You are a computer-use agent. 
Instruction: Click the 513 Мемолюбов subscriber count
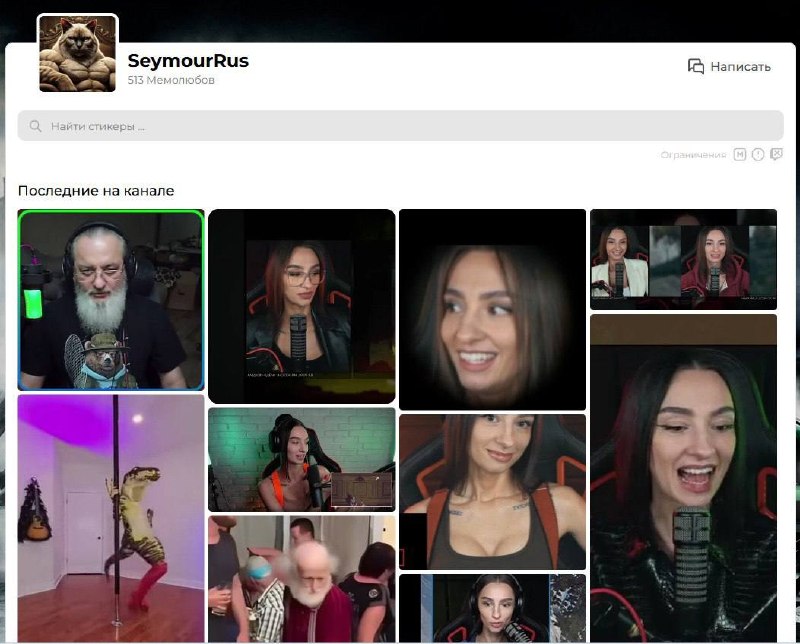171,80
